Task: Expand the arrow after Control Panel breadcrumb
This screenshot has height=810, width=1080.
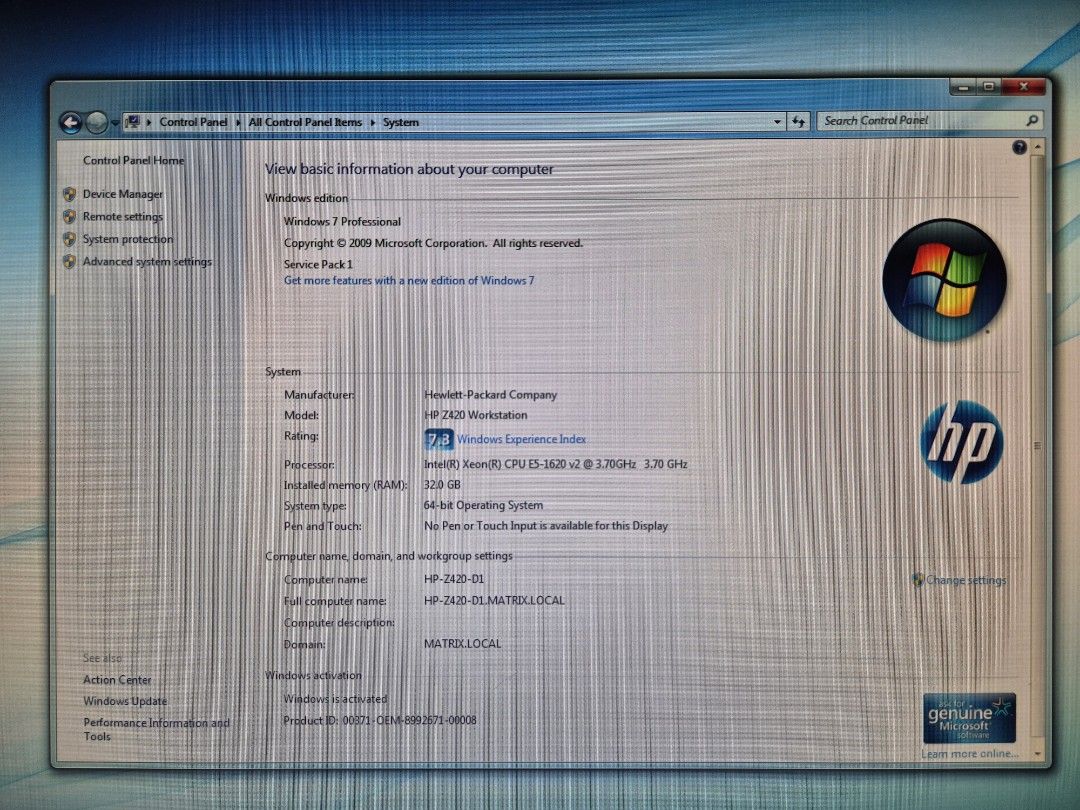Action: click(238, 123)
